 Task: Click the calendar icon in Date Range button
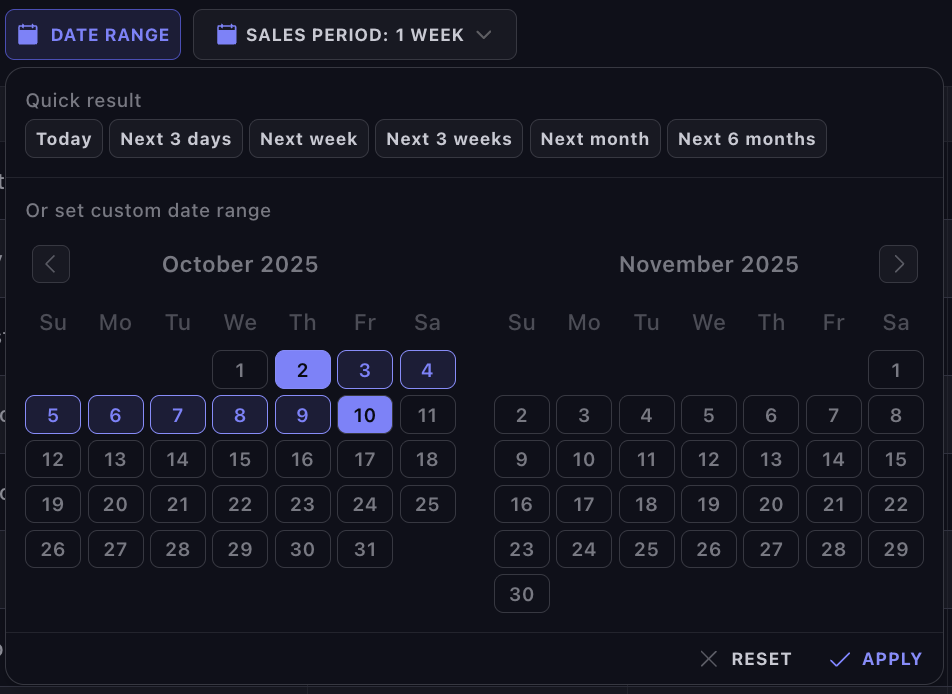coord(29,35)
